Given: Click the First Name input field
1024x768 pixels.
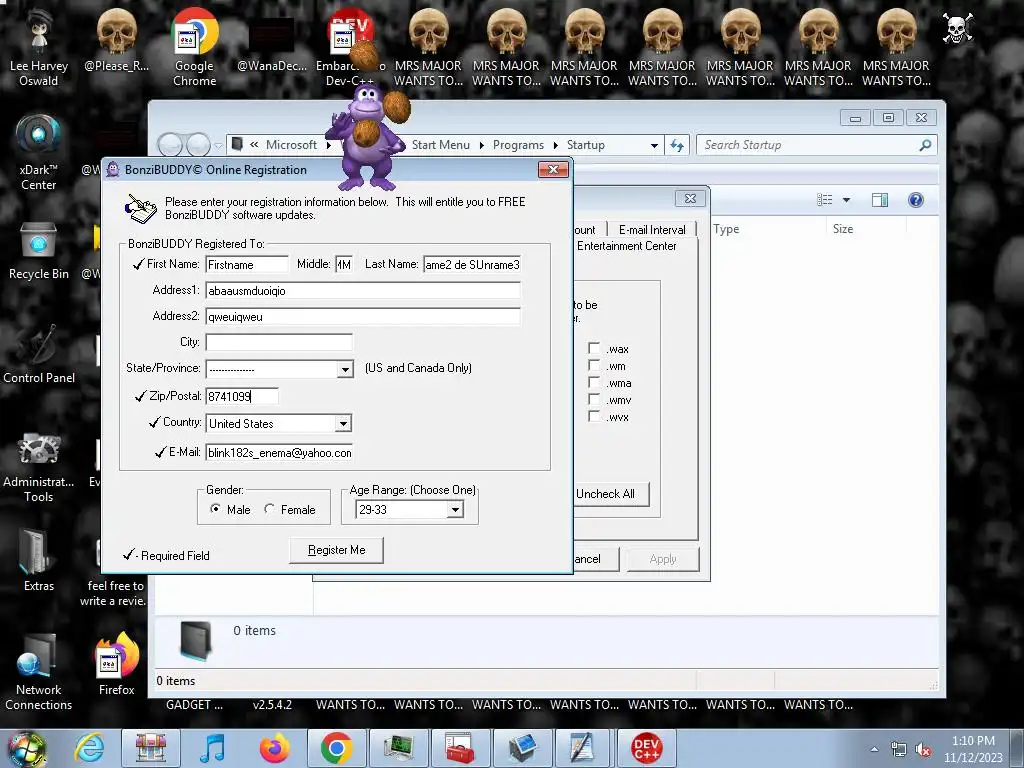Looking at the screenshot, I should pos(247,264).
